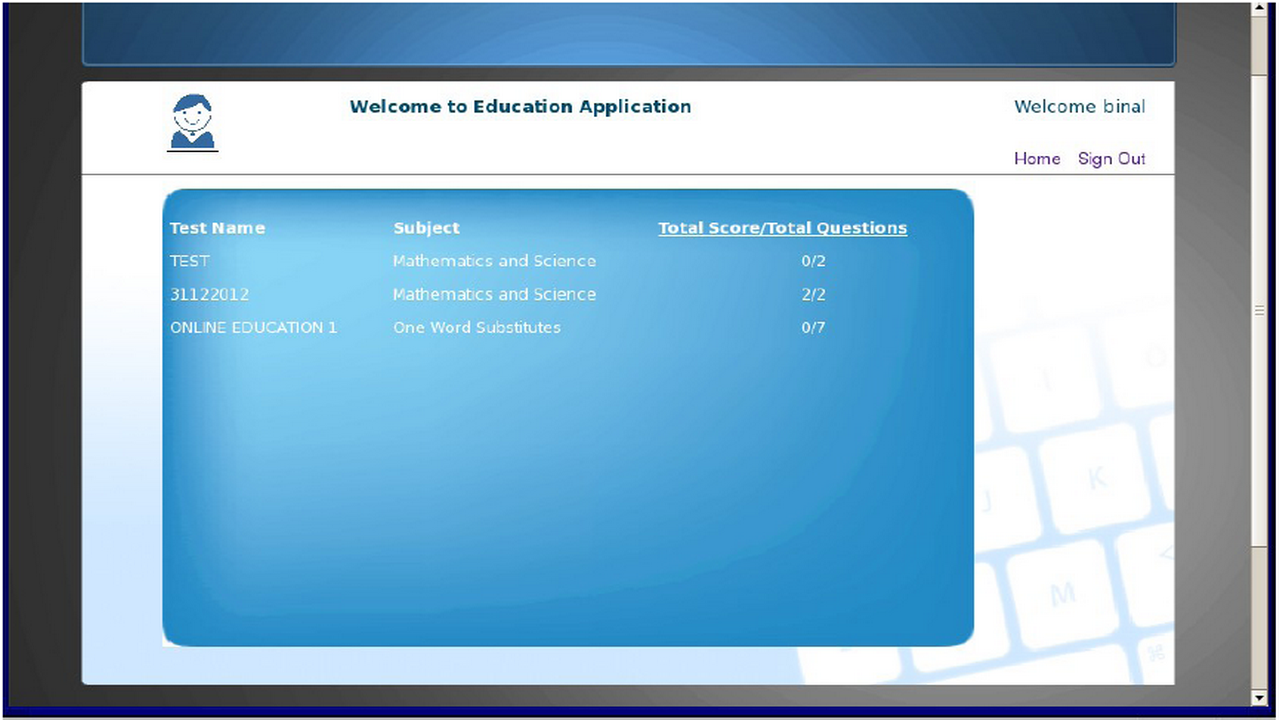Screen dimensions: 1280x720
Task: Click the vertical scrollbar up arrow
Action: click(x=1259, y=9)
